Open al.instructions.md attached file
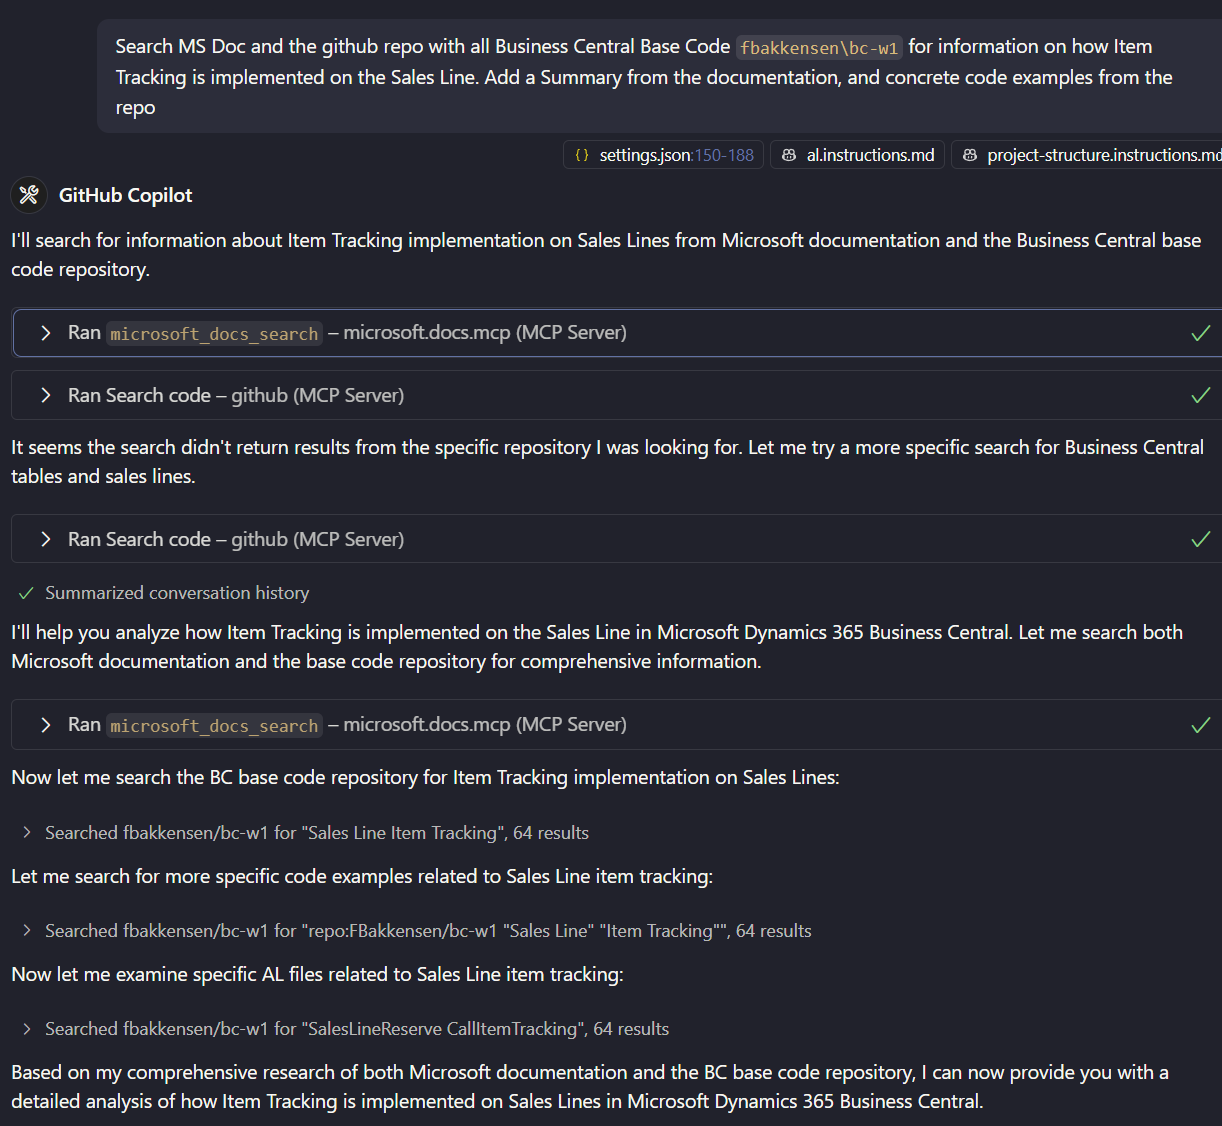 tap(857, 155)
